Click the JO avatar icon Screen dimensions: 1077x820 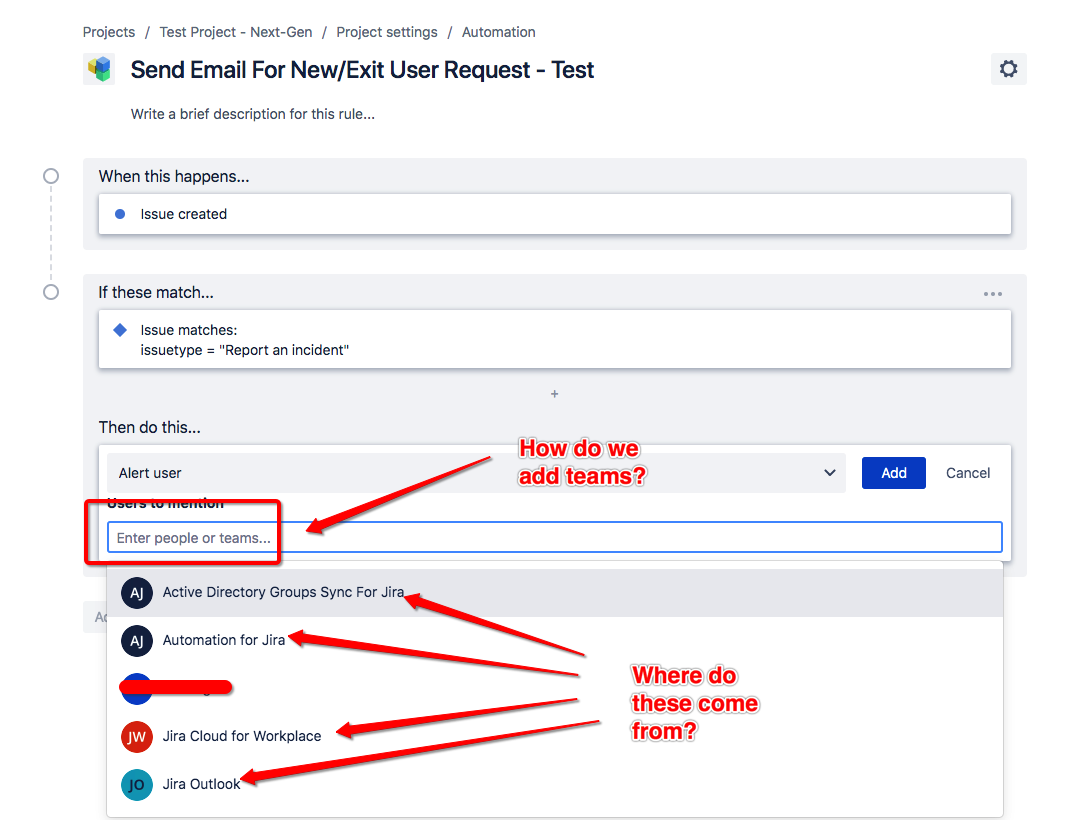pos(137,785)
